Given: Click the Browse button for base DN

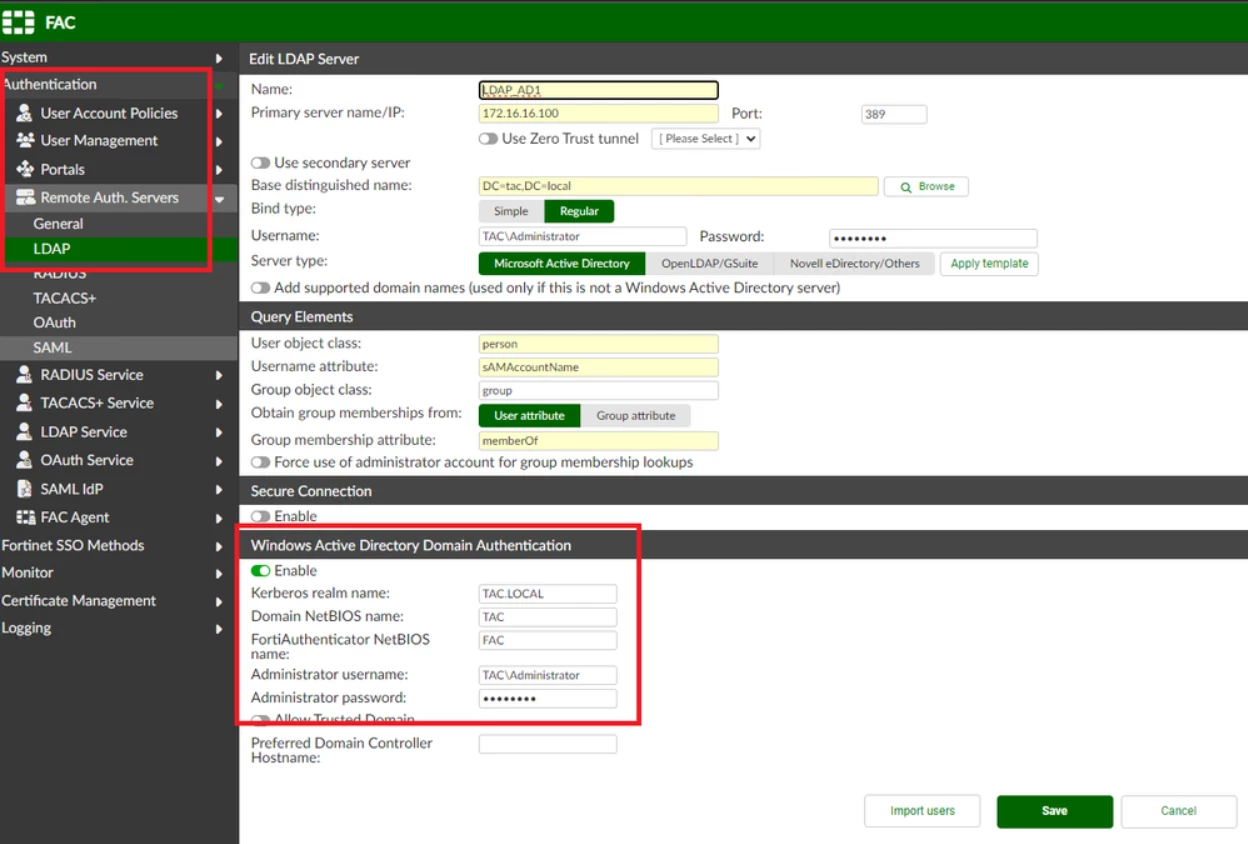Looking at the screenshot, I should pyautogui.click(x=926, y=186).
